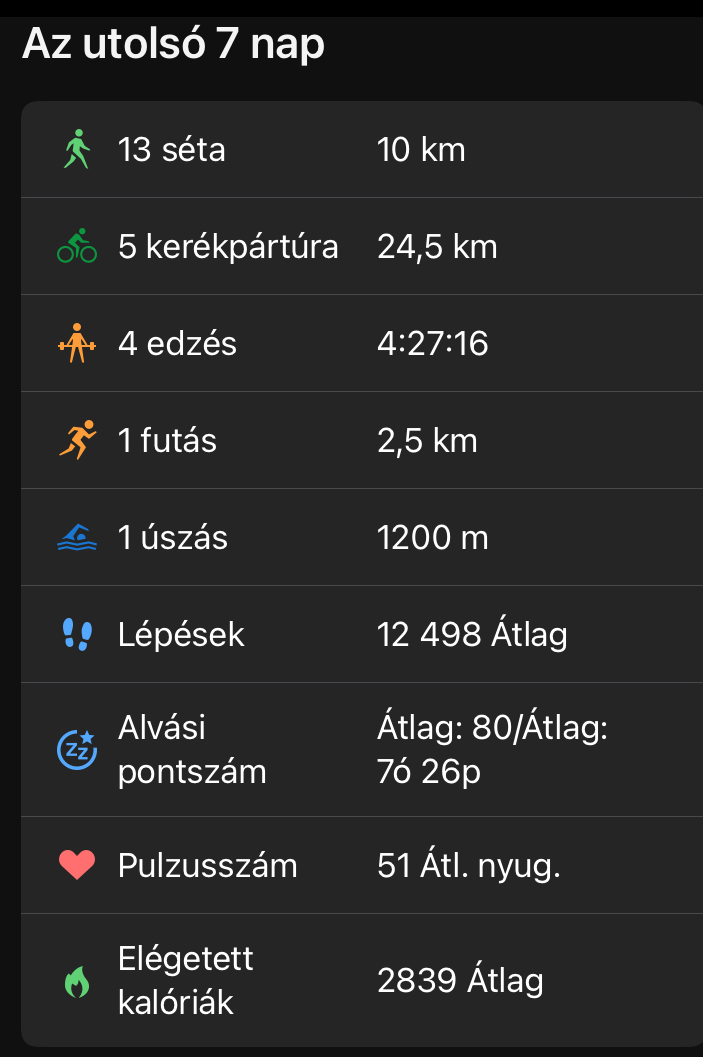This screenshot has height=1057, width=703.
Task: Select the 'Lépések' steps label
Action: [x=181, y=634]
